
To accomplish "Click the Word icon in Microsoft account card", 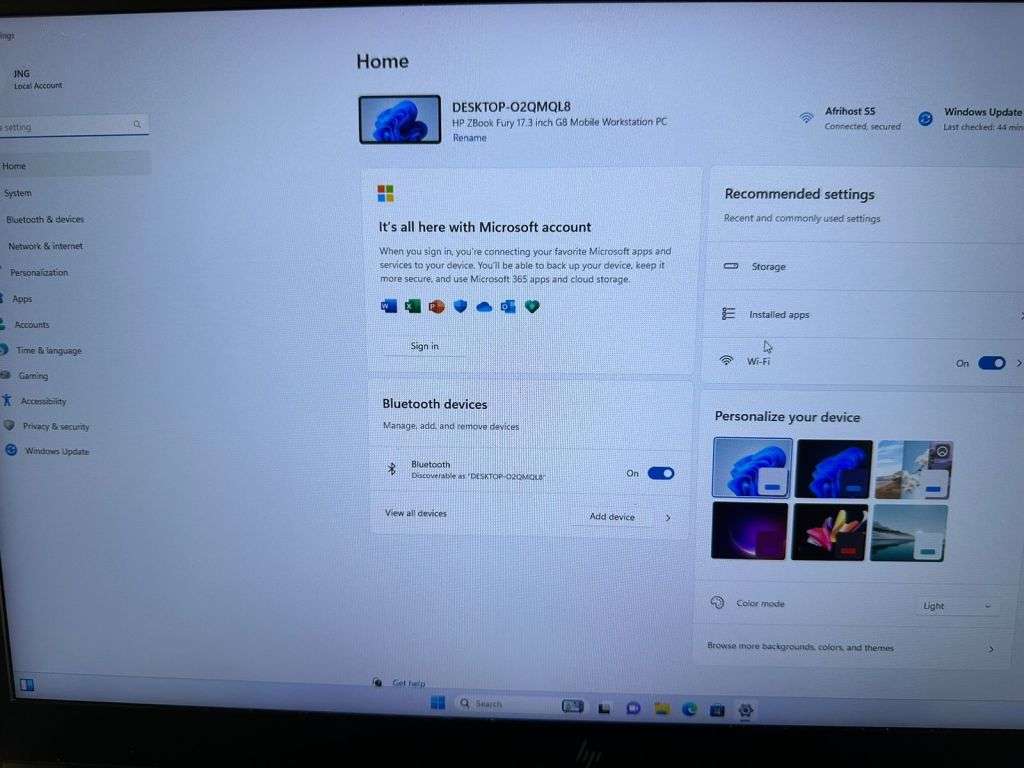I will pos(389,306).
